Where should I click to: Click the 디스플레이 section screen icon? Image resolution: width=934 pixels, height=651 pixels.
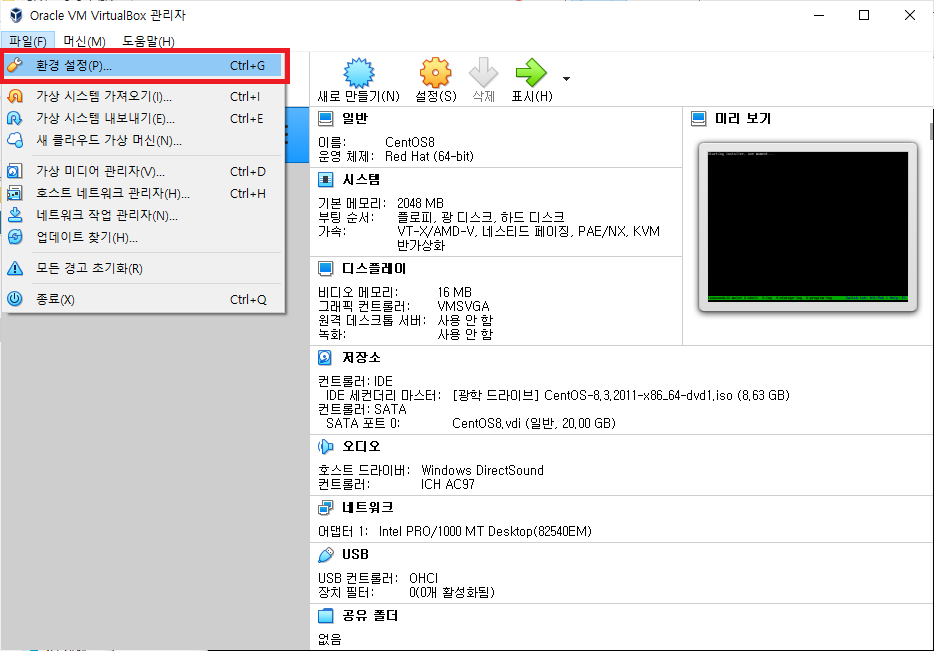click(x=325, y=269)
